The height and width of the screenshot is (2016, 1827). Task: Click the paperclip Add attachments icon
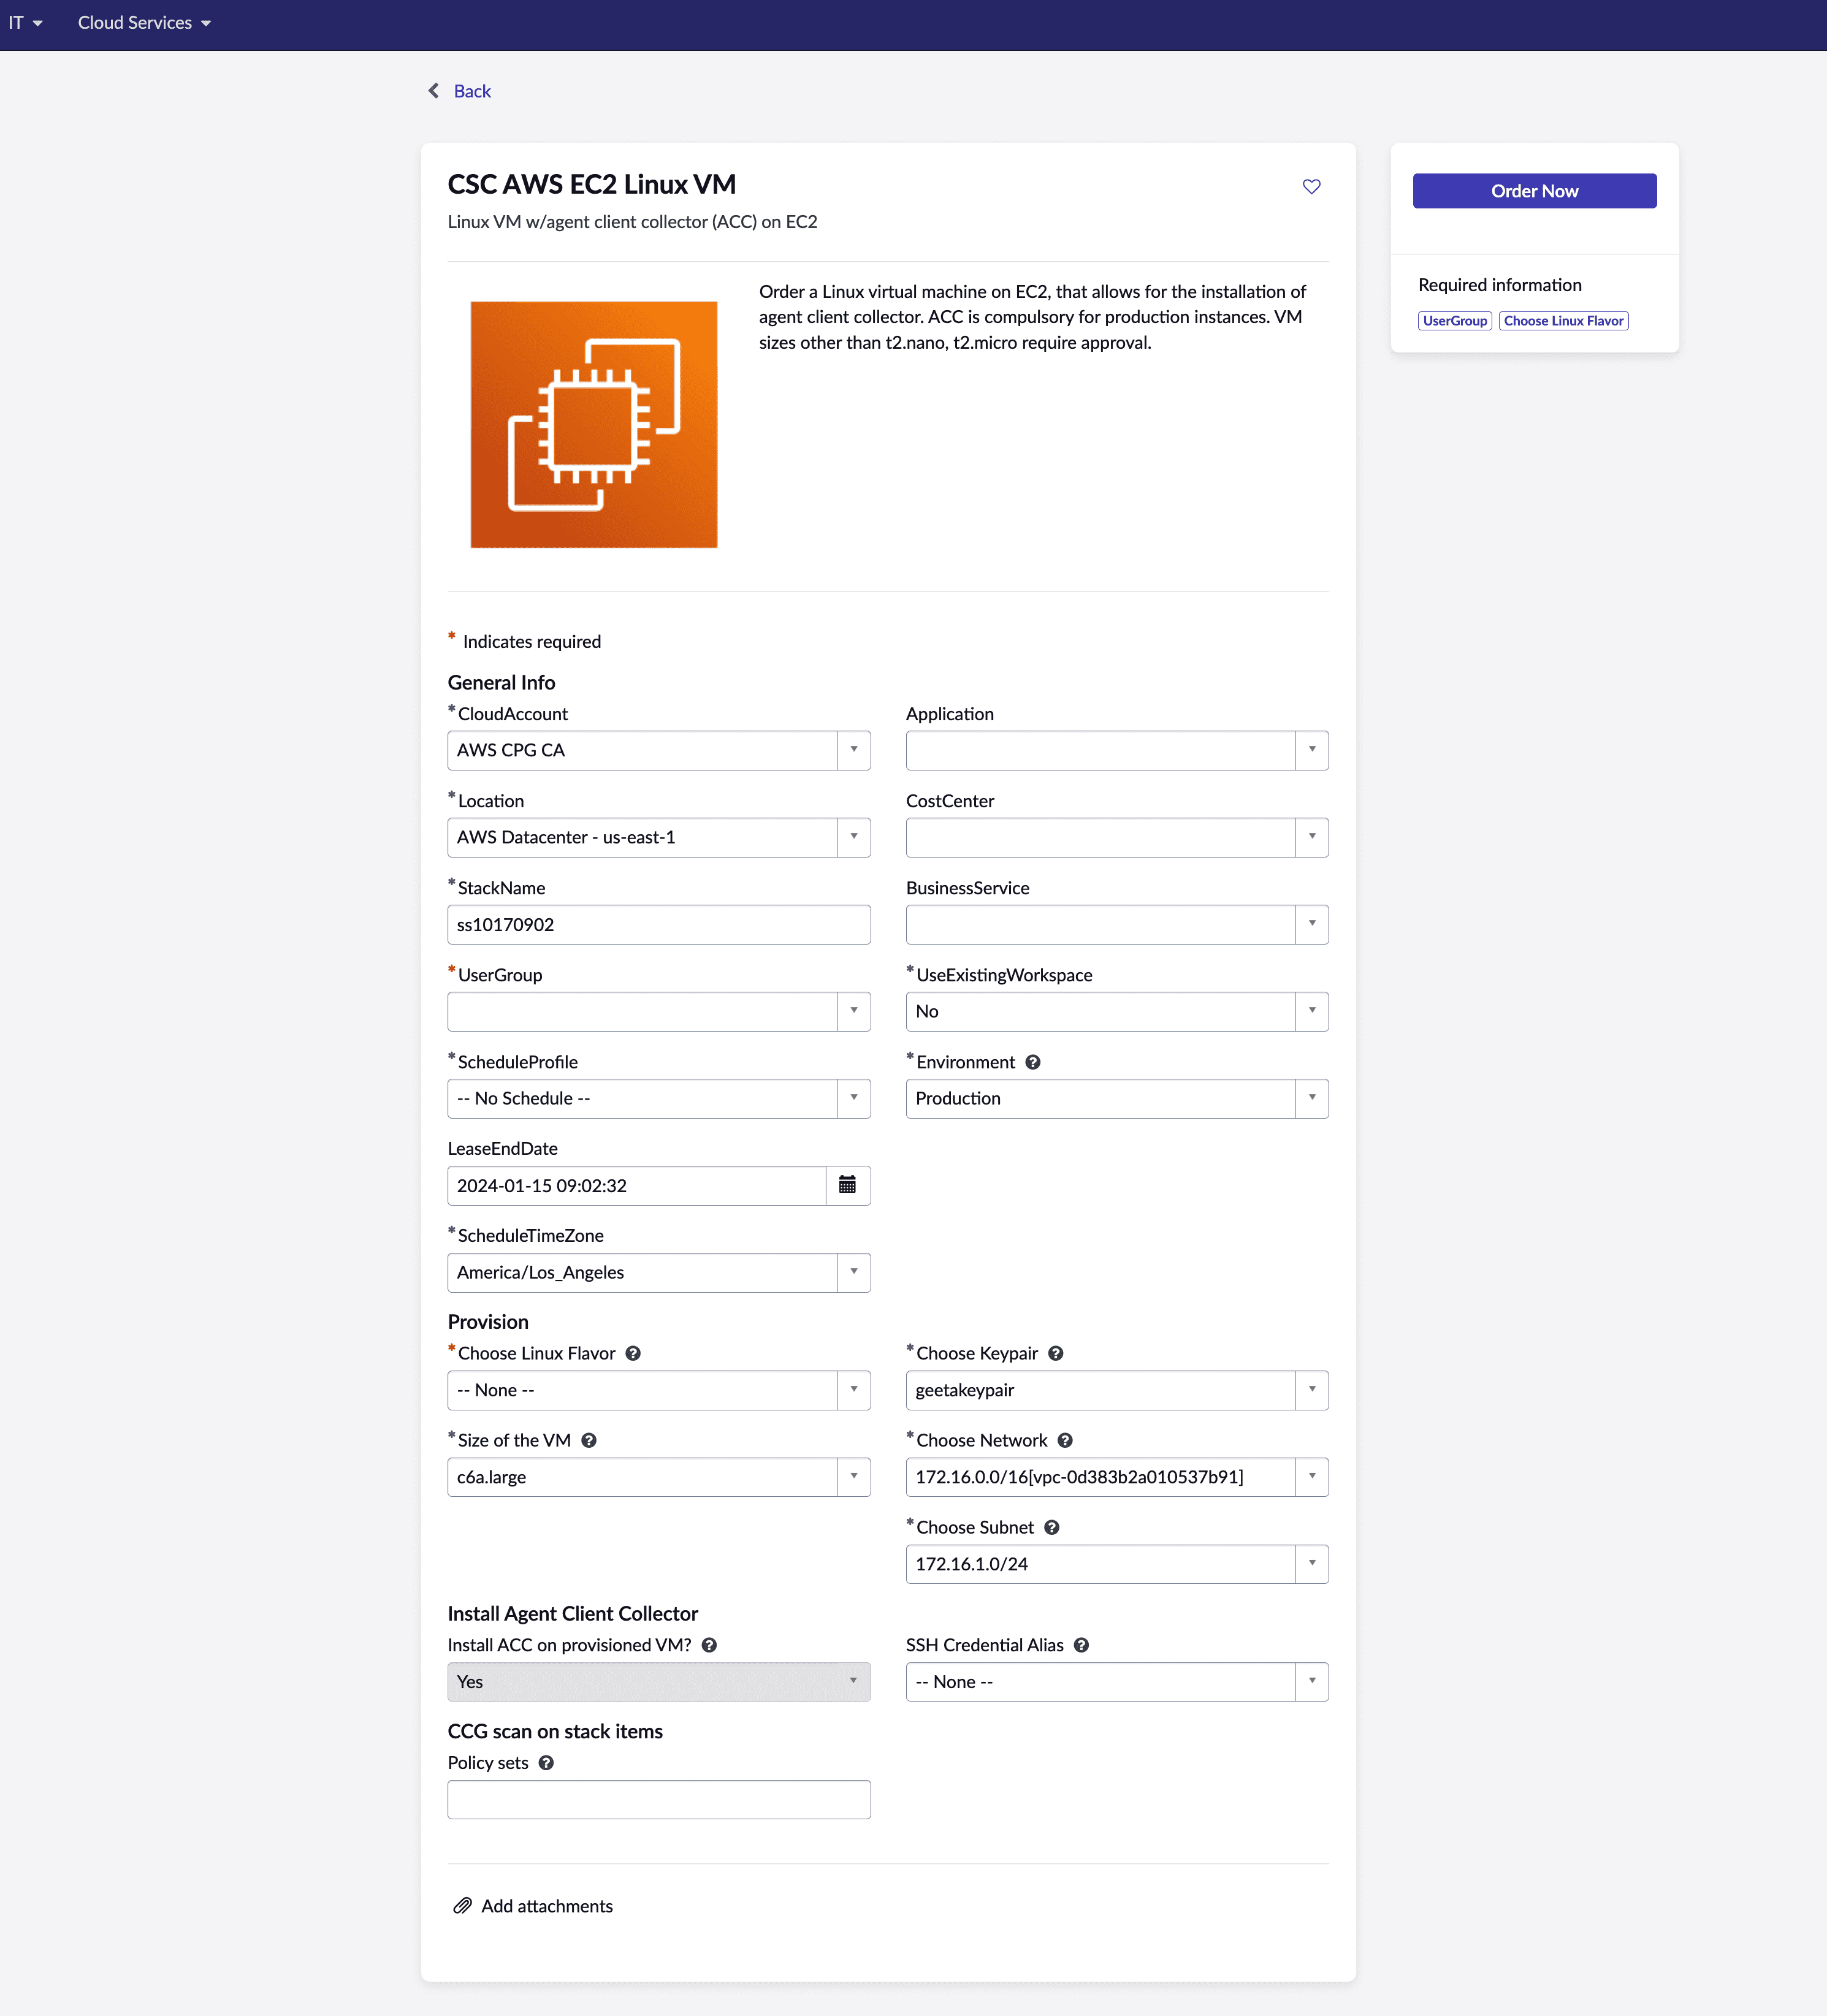click(x=462, y=1906)
